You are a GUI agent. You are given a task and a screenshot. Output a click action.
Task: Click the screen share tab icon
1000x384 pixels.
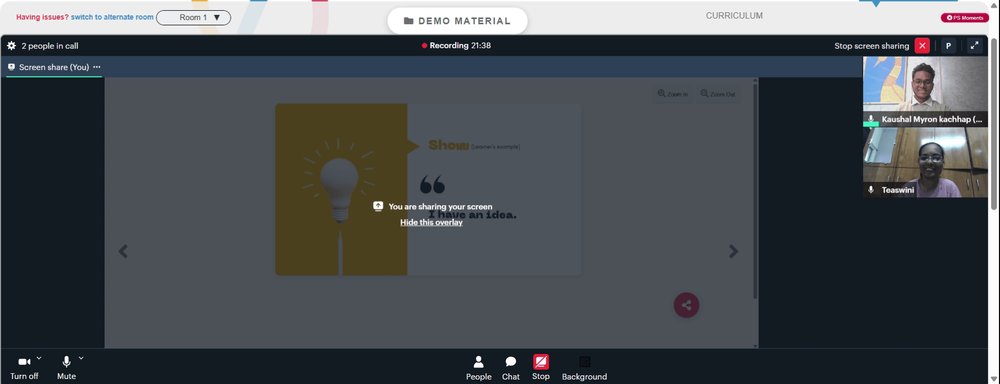(11, 67)
